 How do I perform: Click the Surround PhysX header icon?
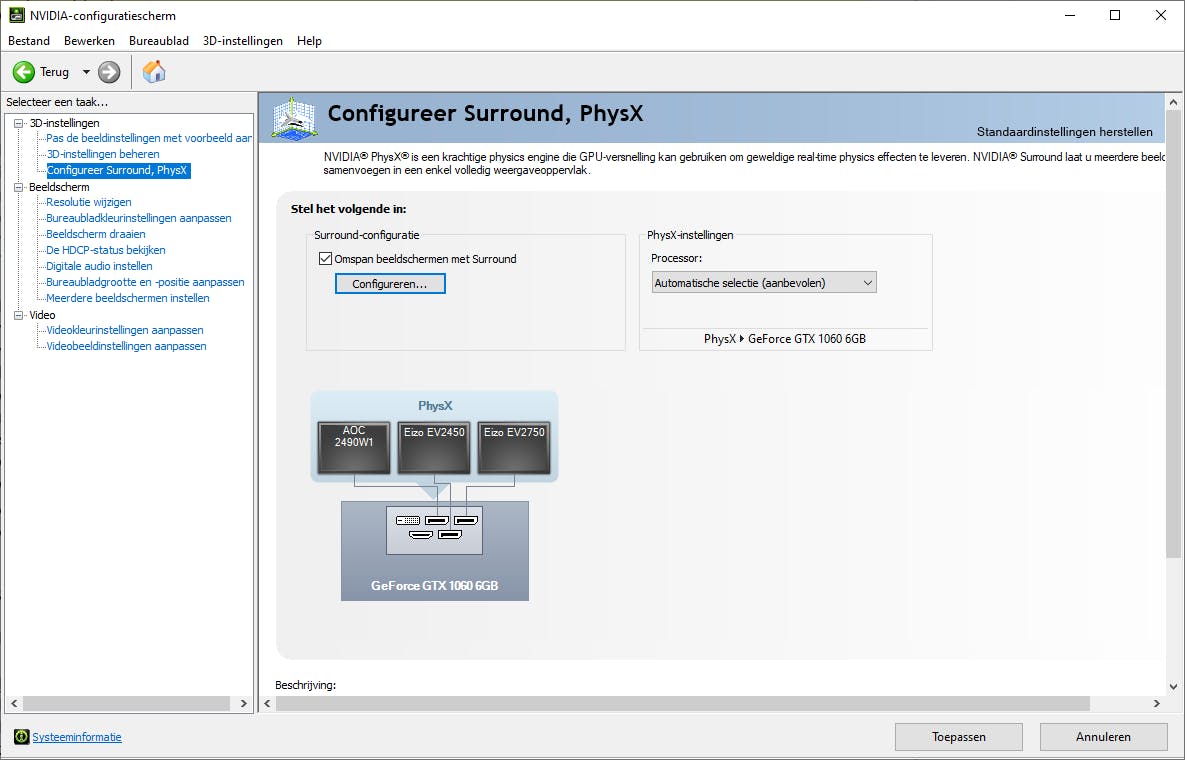point(294,119)
